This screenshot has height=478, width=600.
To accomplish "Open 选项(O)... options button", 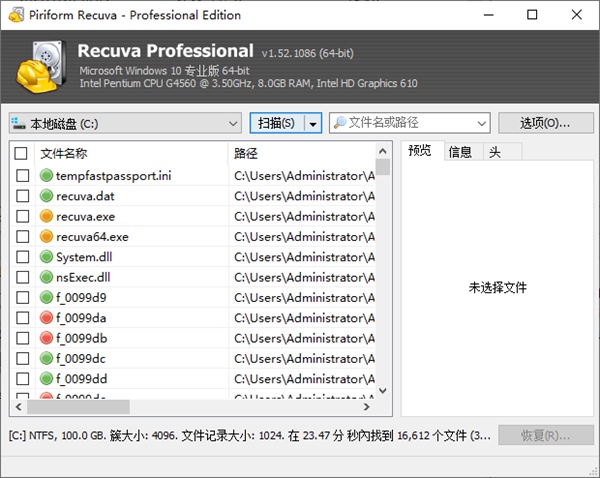I will pyautogui.click(x=546, y=123).
